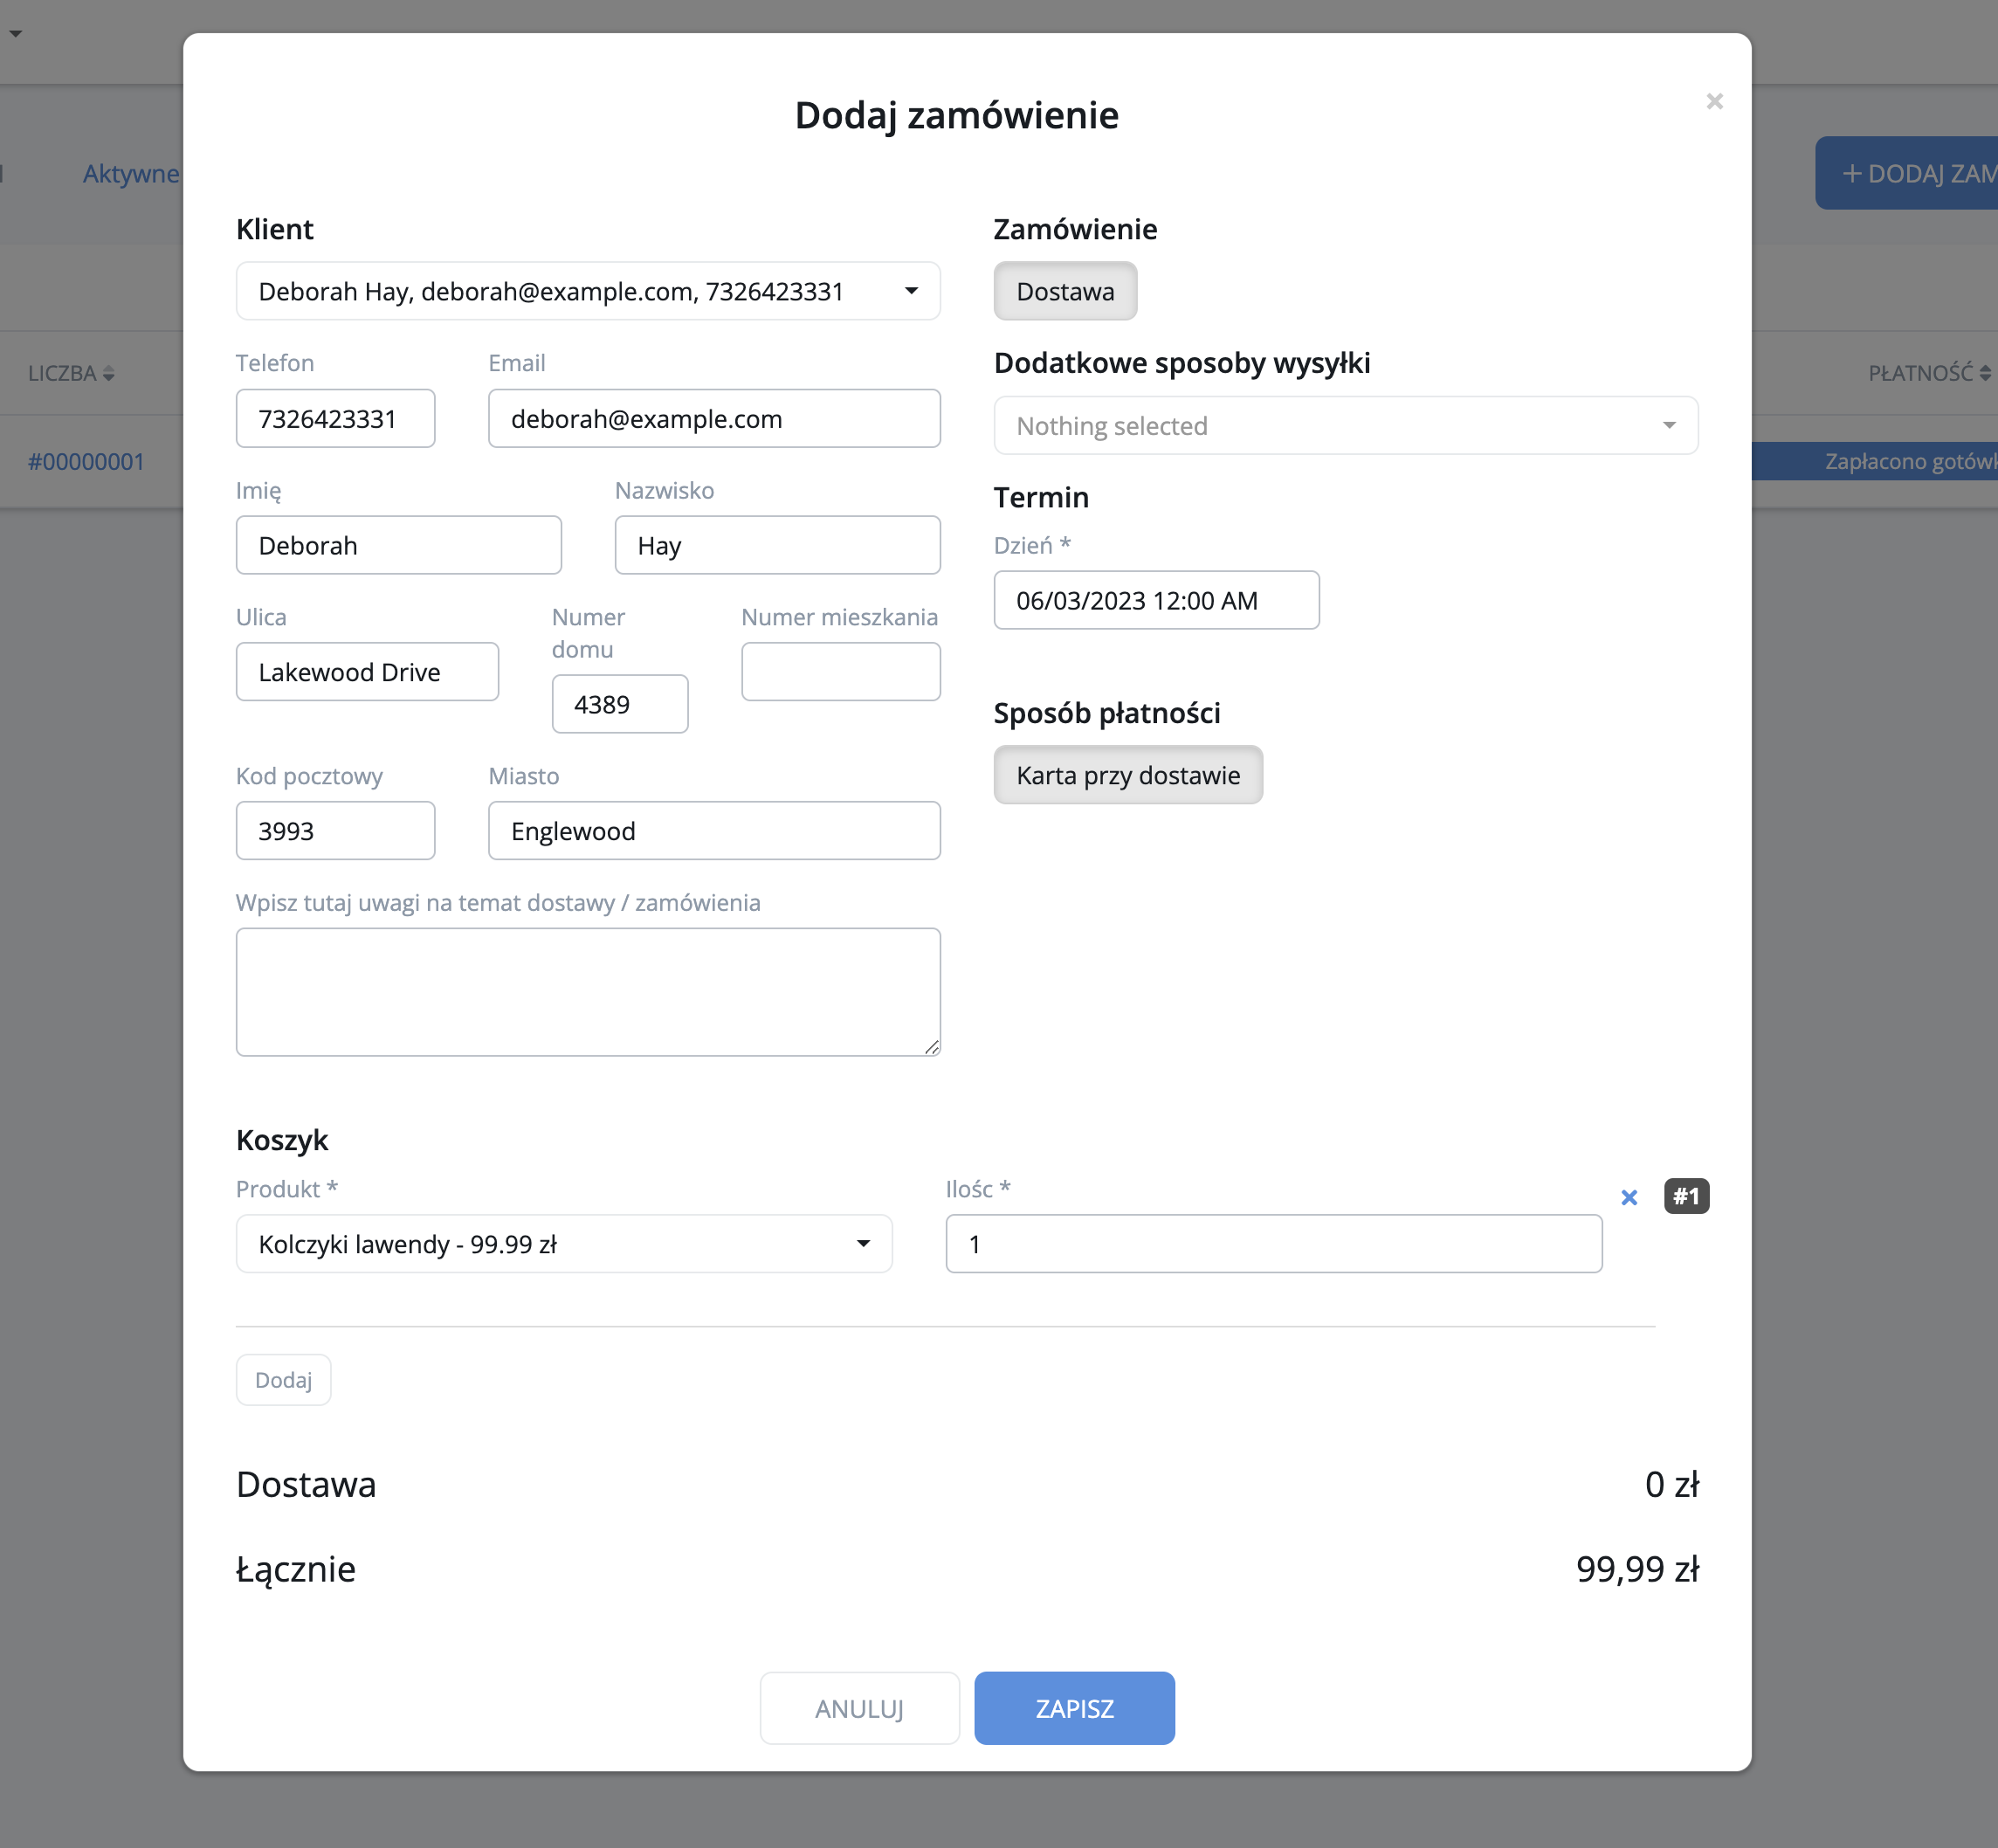This screenshot has width=1998, height=1848.
Task: Click the Ilość quantity field
Action: tap(1273, 1244)
